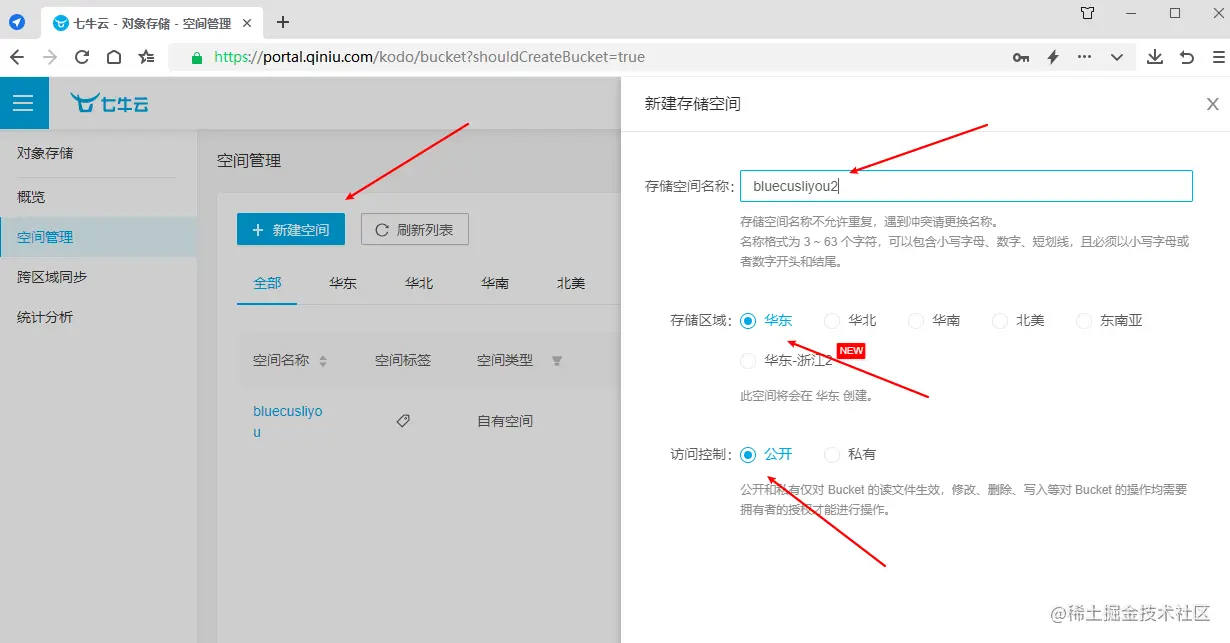This screenshot has height=643, width=1230.
Task: Click the 存储空间名称 input field
Action: [x=966, y=186]
